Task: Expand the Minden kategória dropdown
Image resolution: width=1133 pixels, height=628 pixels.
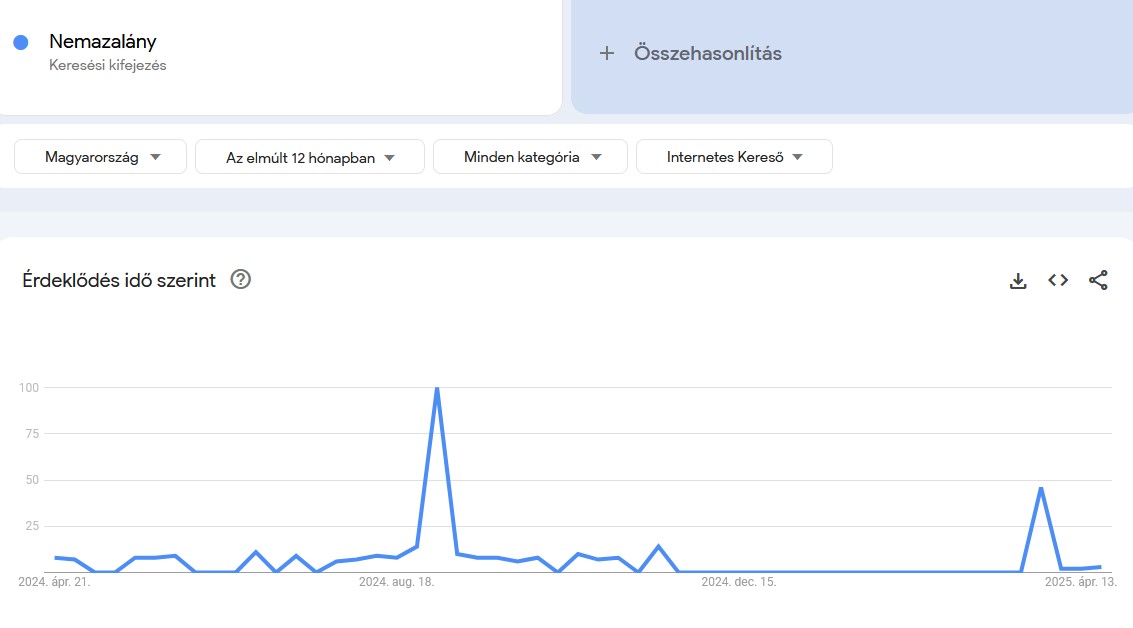Action: [x=530, y=157]
